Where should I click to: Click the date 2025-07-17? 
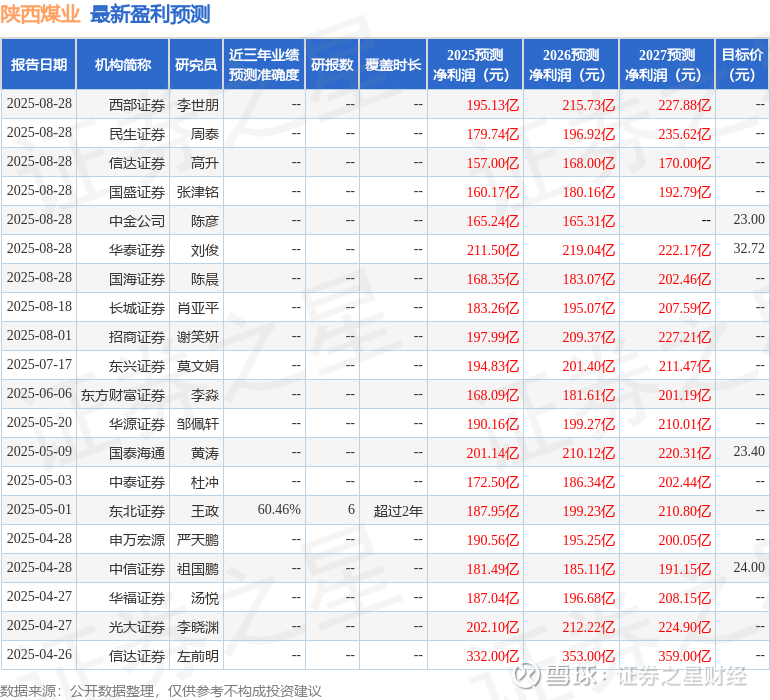pos(39,364)
